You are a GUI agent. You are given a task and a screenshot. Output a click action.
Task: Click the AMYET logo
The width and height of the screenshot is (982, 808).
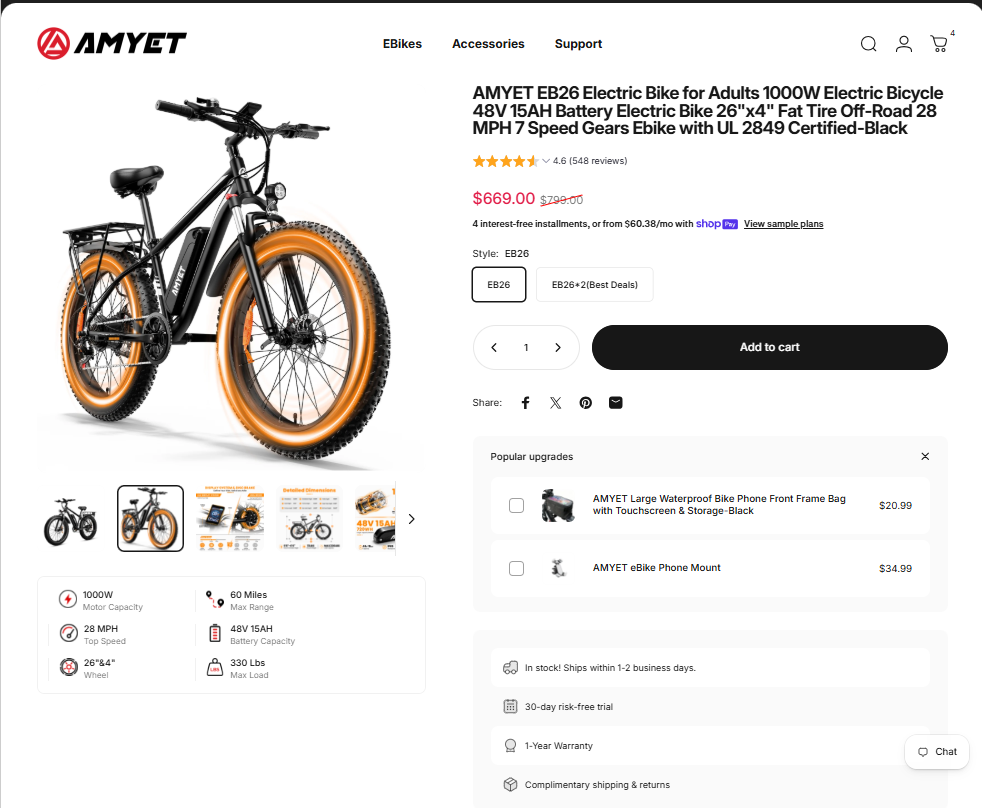111,43
